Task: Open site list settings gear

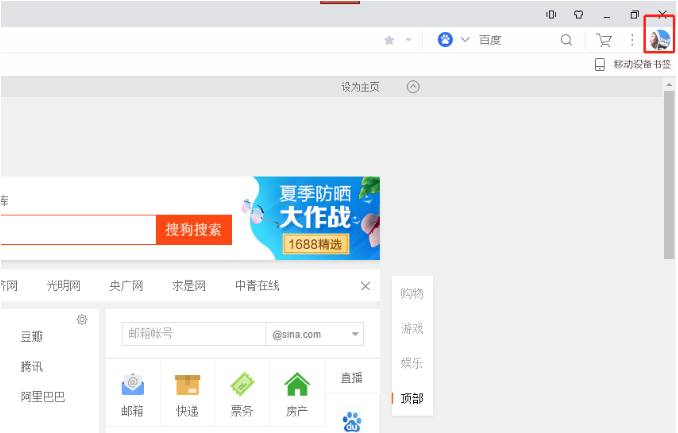Action: click(82, 319)
